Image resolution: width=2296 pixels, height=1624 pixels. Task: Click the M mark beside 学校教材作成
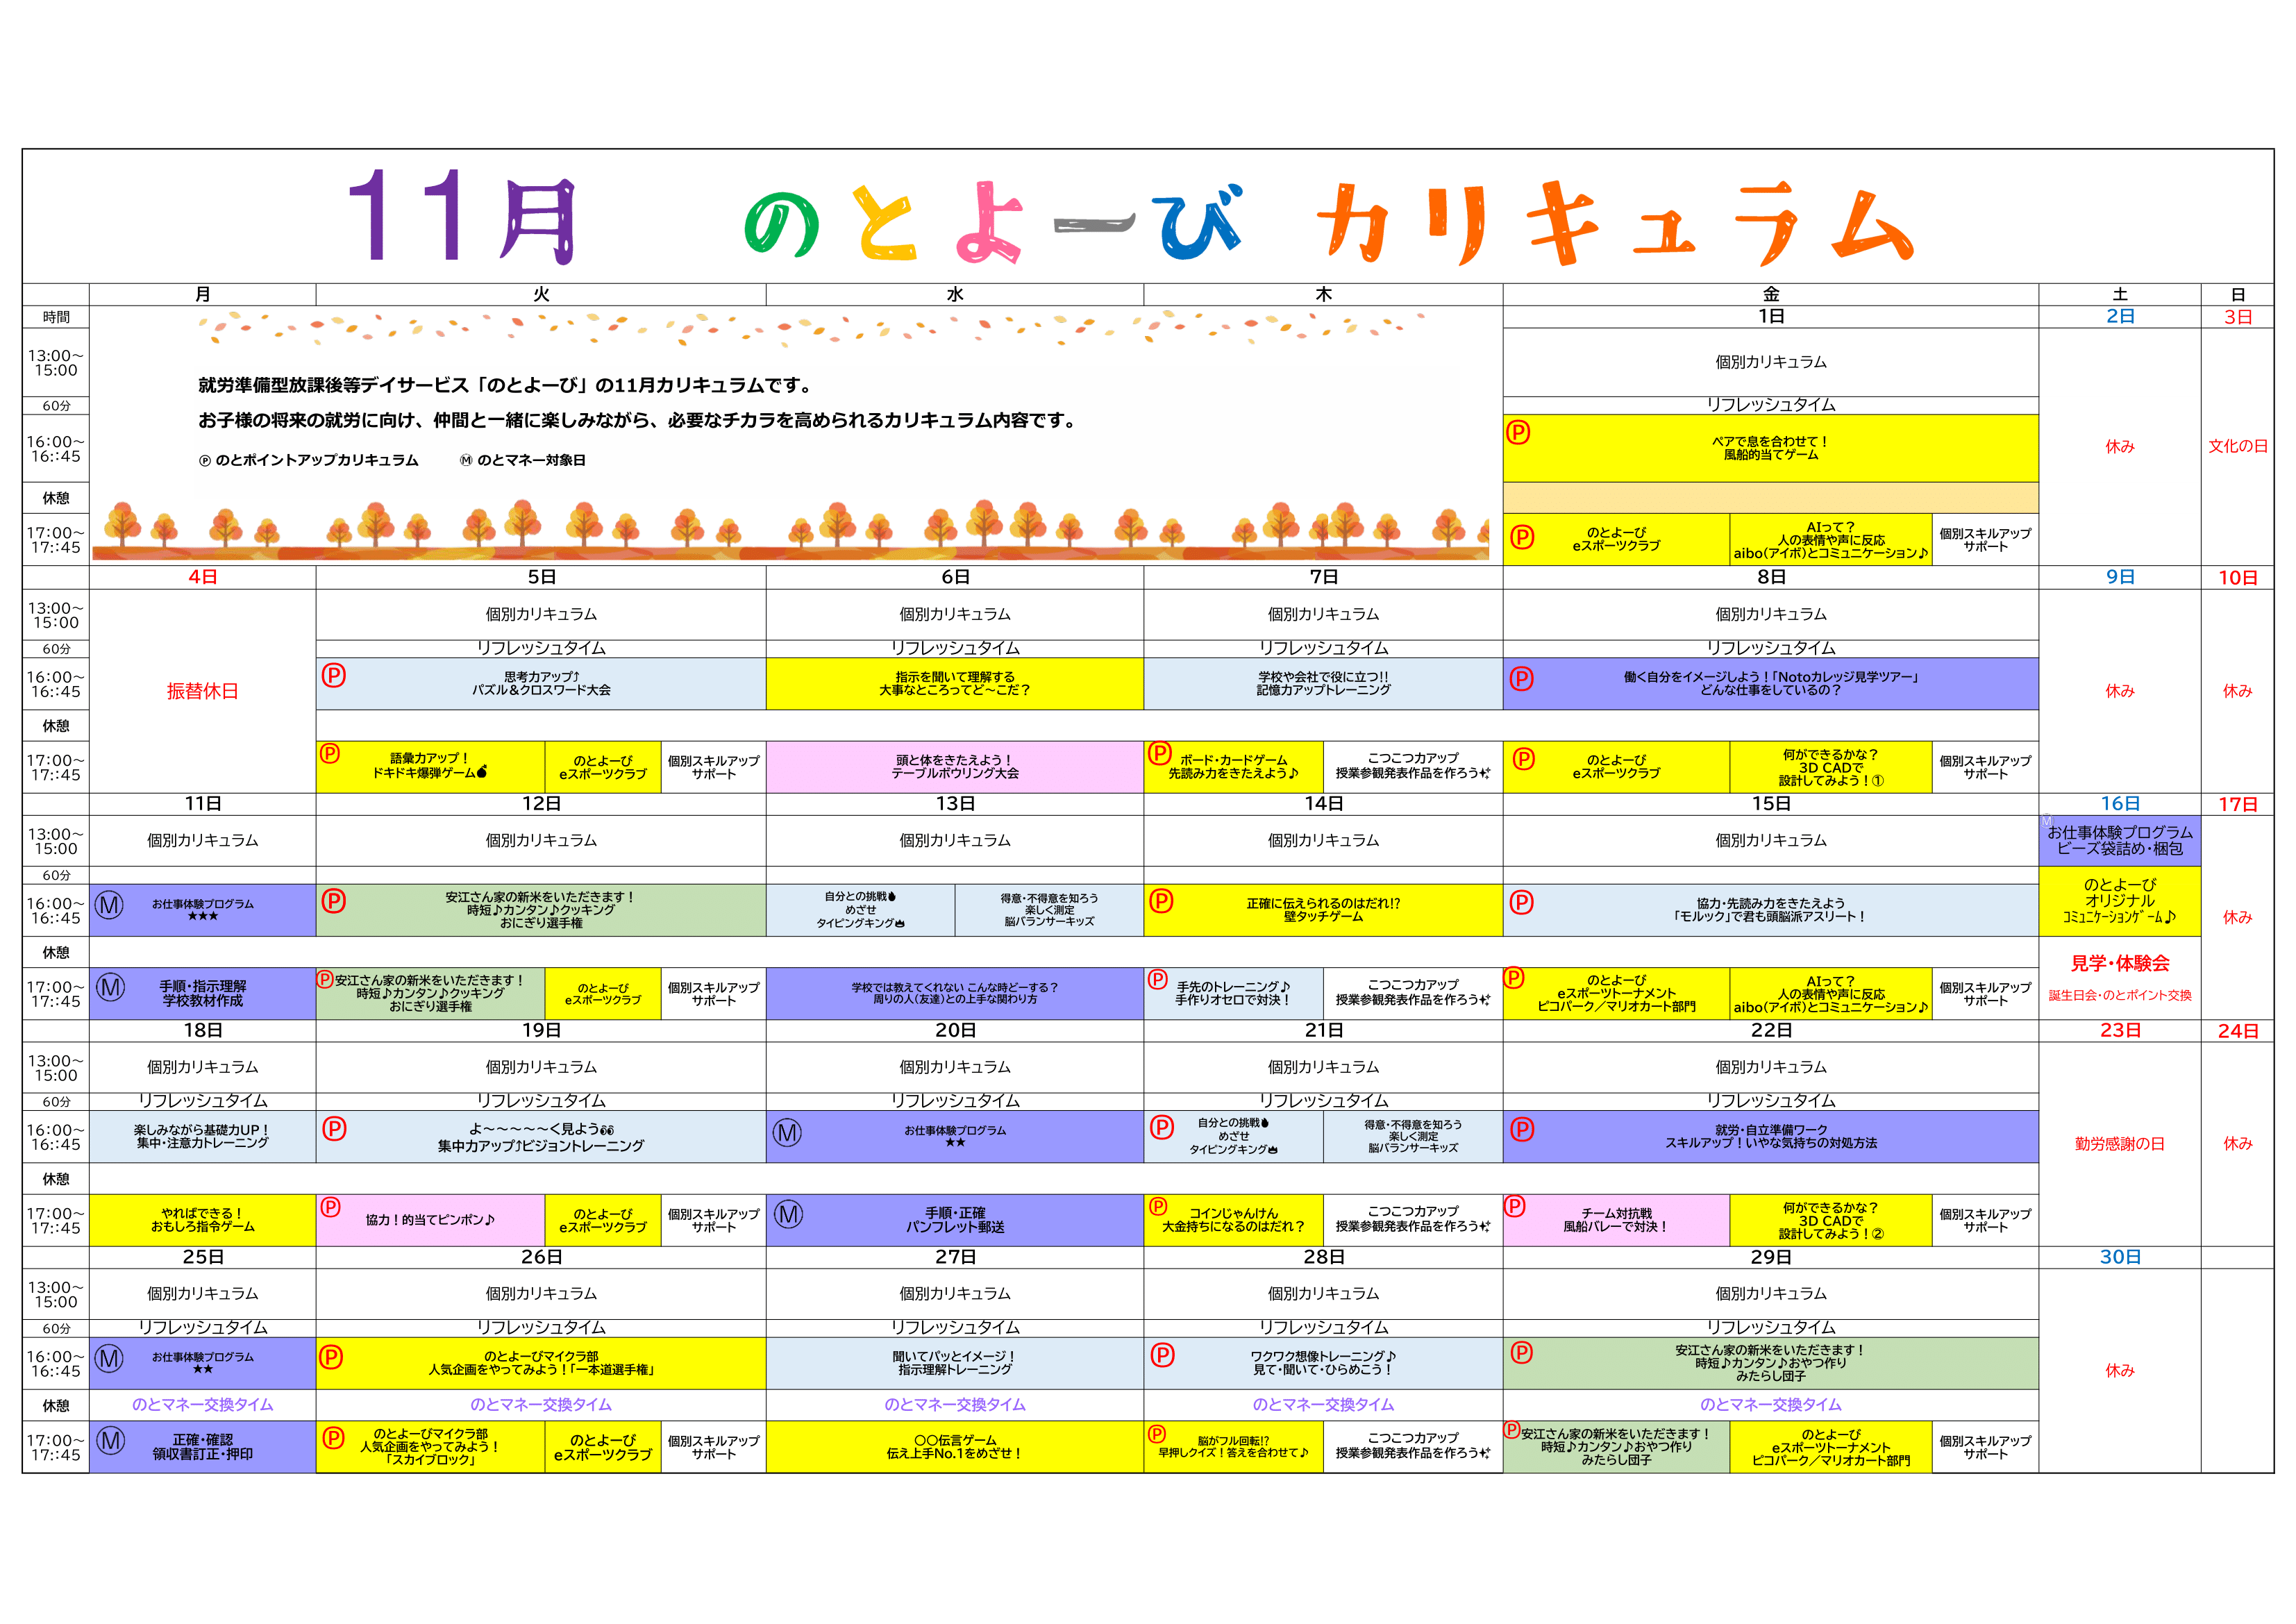(110, 988)
